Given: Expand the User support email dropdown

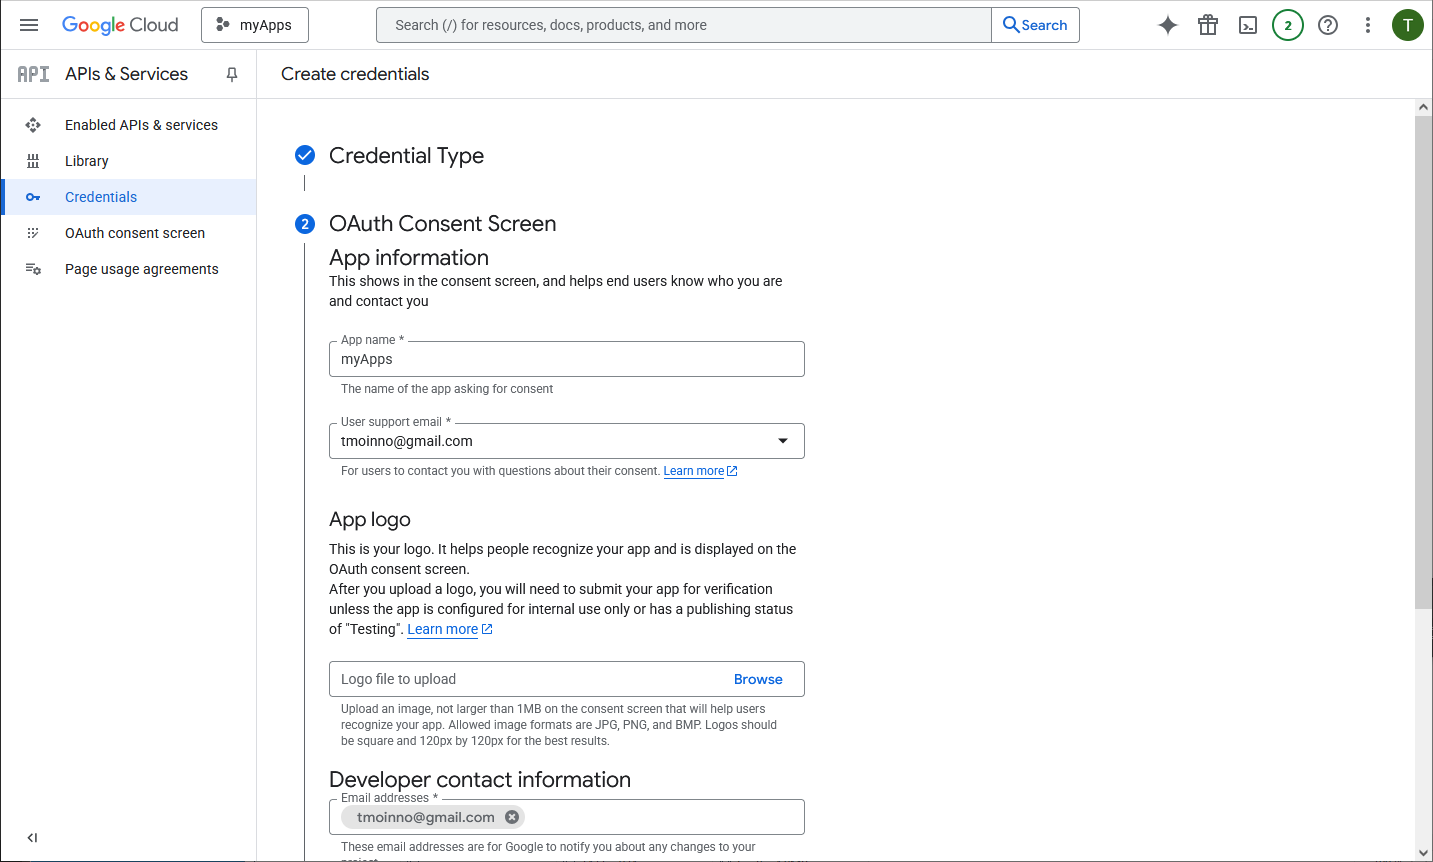Looking at the screenshot, I should pyautogui.click(x=783, y=441).
